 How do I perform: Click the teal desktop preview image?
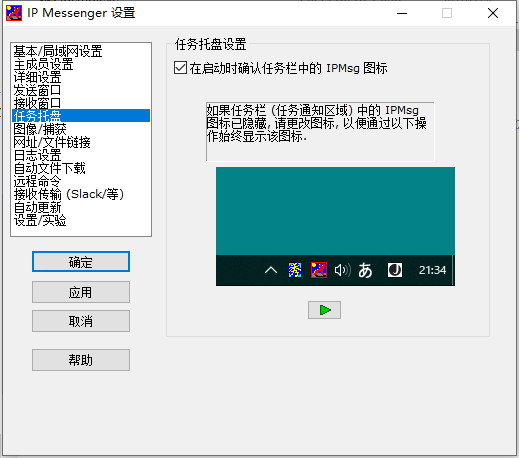click(335, 226)
